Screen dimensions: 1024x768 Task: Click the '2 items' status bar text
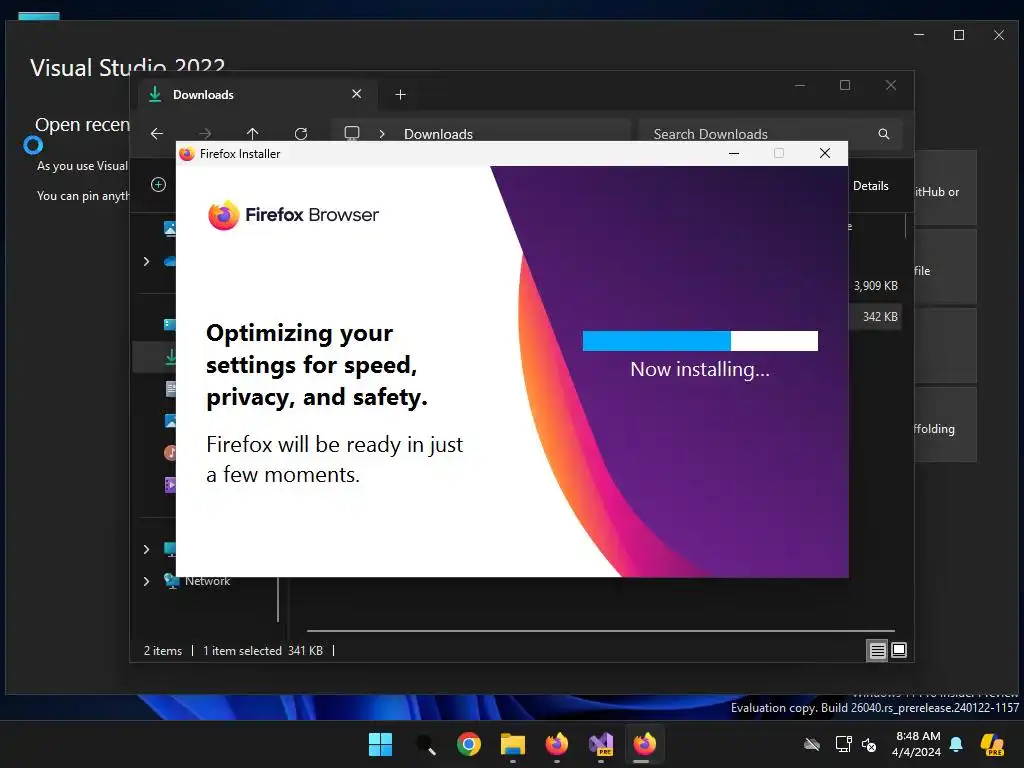(163, 650)
